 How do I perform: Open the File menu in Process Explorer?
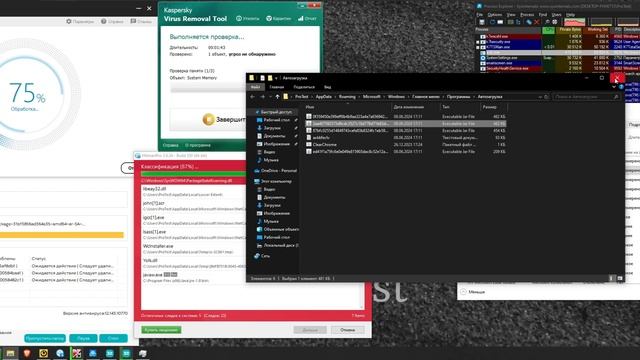click(480, 15)
